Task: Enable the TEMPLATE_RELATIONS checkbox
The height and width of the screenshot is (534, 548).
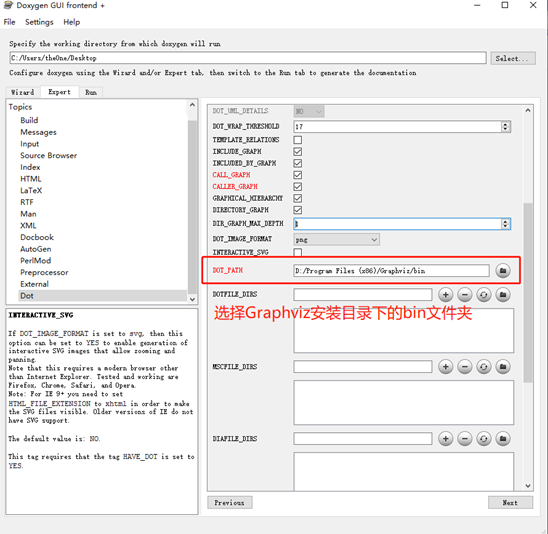Action: pos(298,140)
